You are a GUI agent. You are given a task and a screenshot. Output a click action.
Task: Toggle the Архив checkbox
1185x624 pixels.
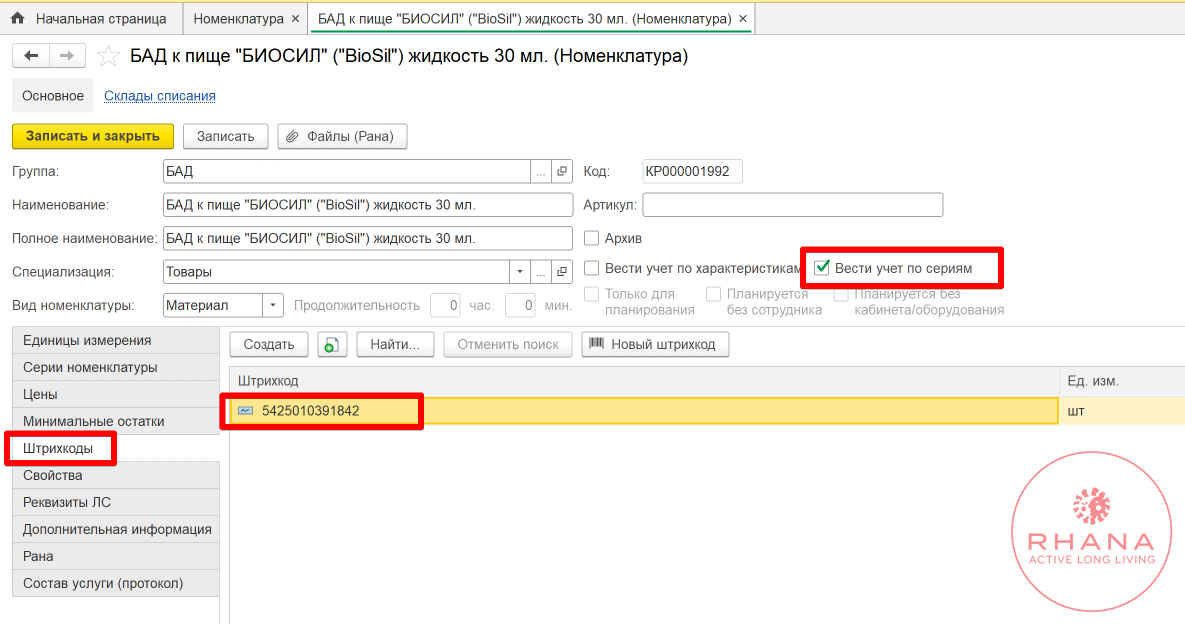pos(591,239)
